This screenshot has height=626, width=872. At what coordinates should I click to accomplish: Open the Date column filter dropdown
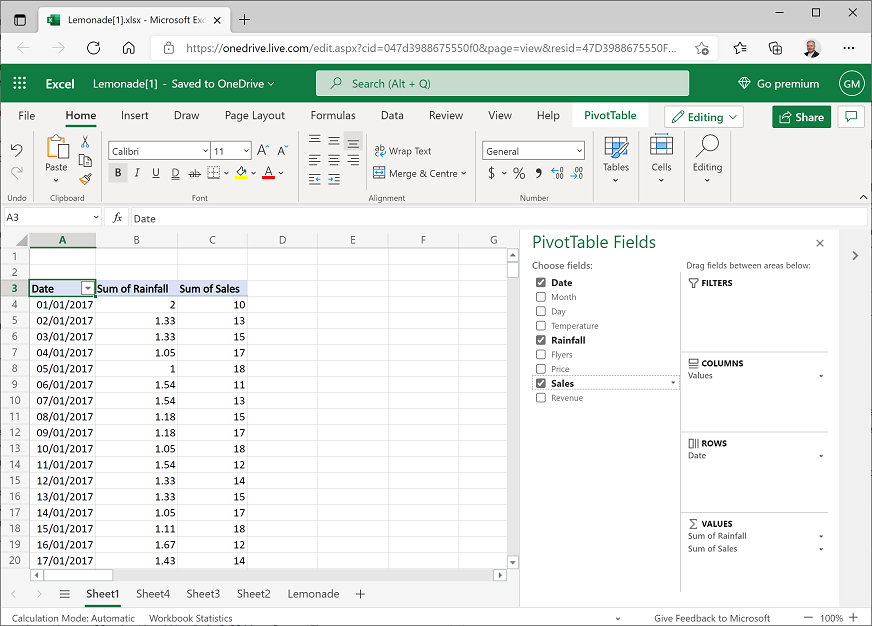click(87, 288)
